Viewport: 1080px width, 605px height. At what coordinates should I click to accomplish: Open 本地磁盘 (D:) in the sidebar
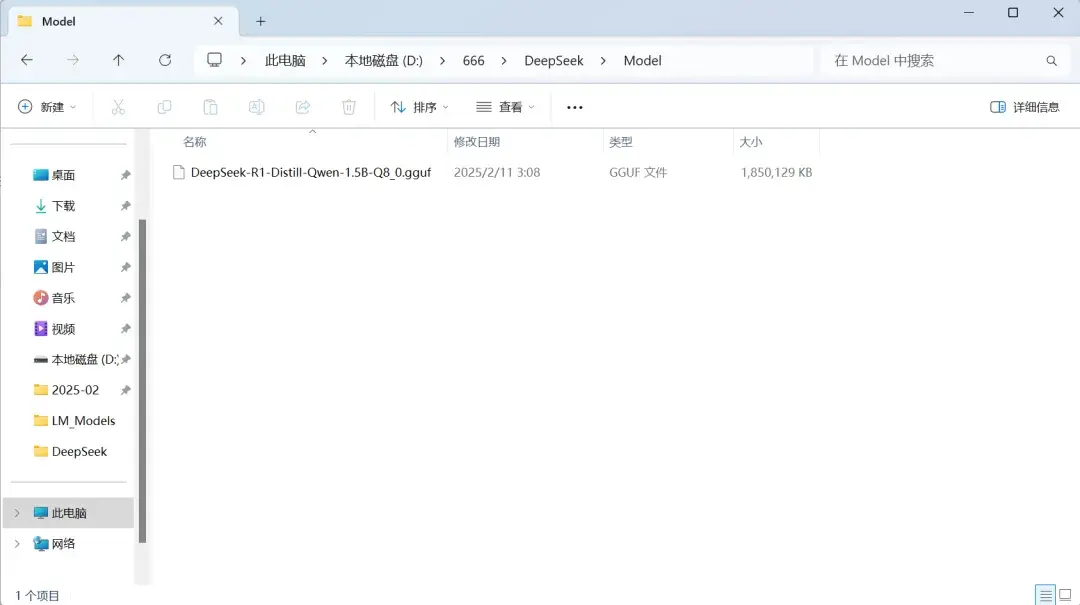85,360
